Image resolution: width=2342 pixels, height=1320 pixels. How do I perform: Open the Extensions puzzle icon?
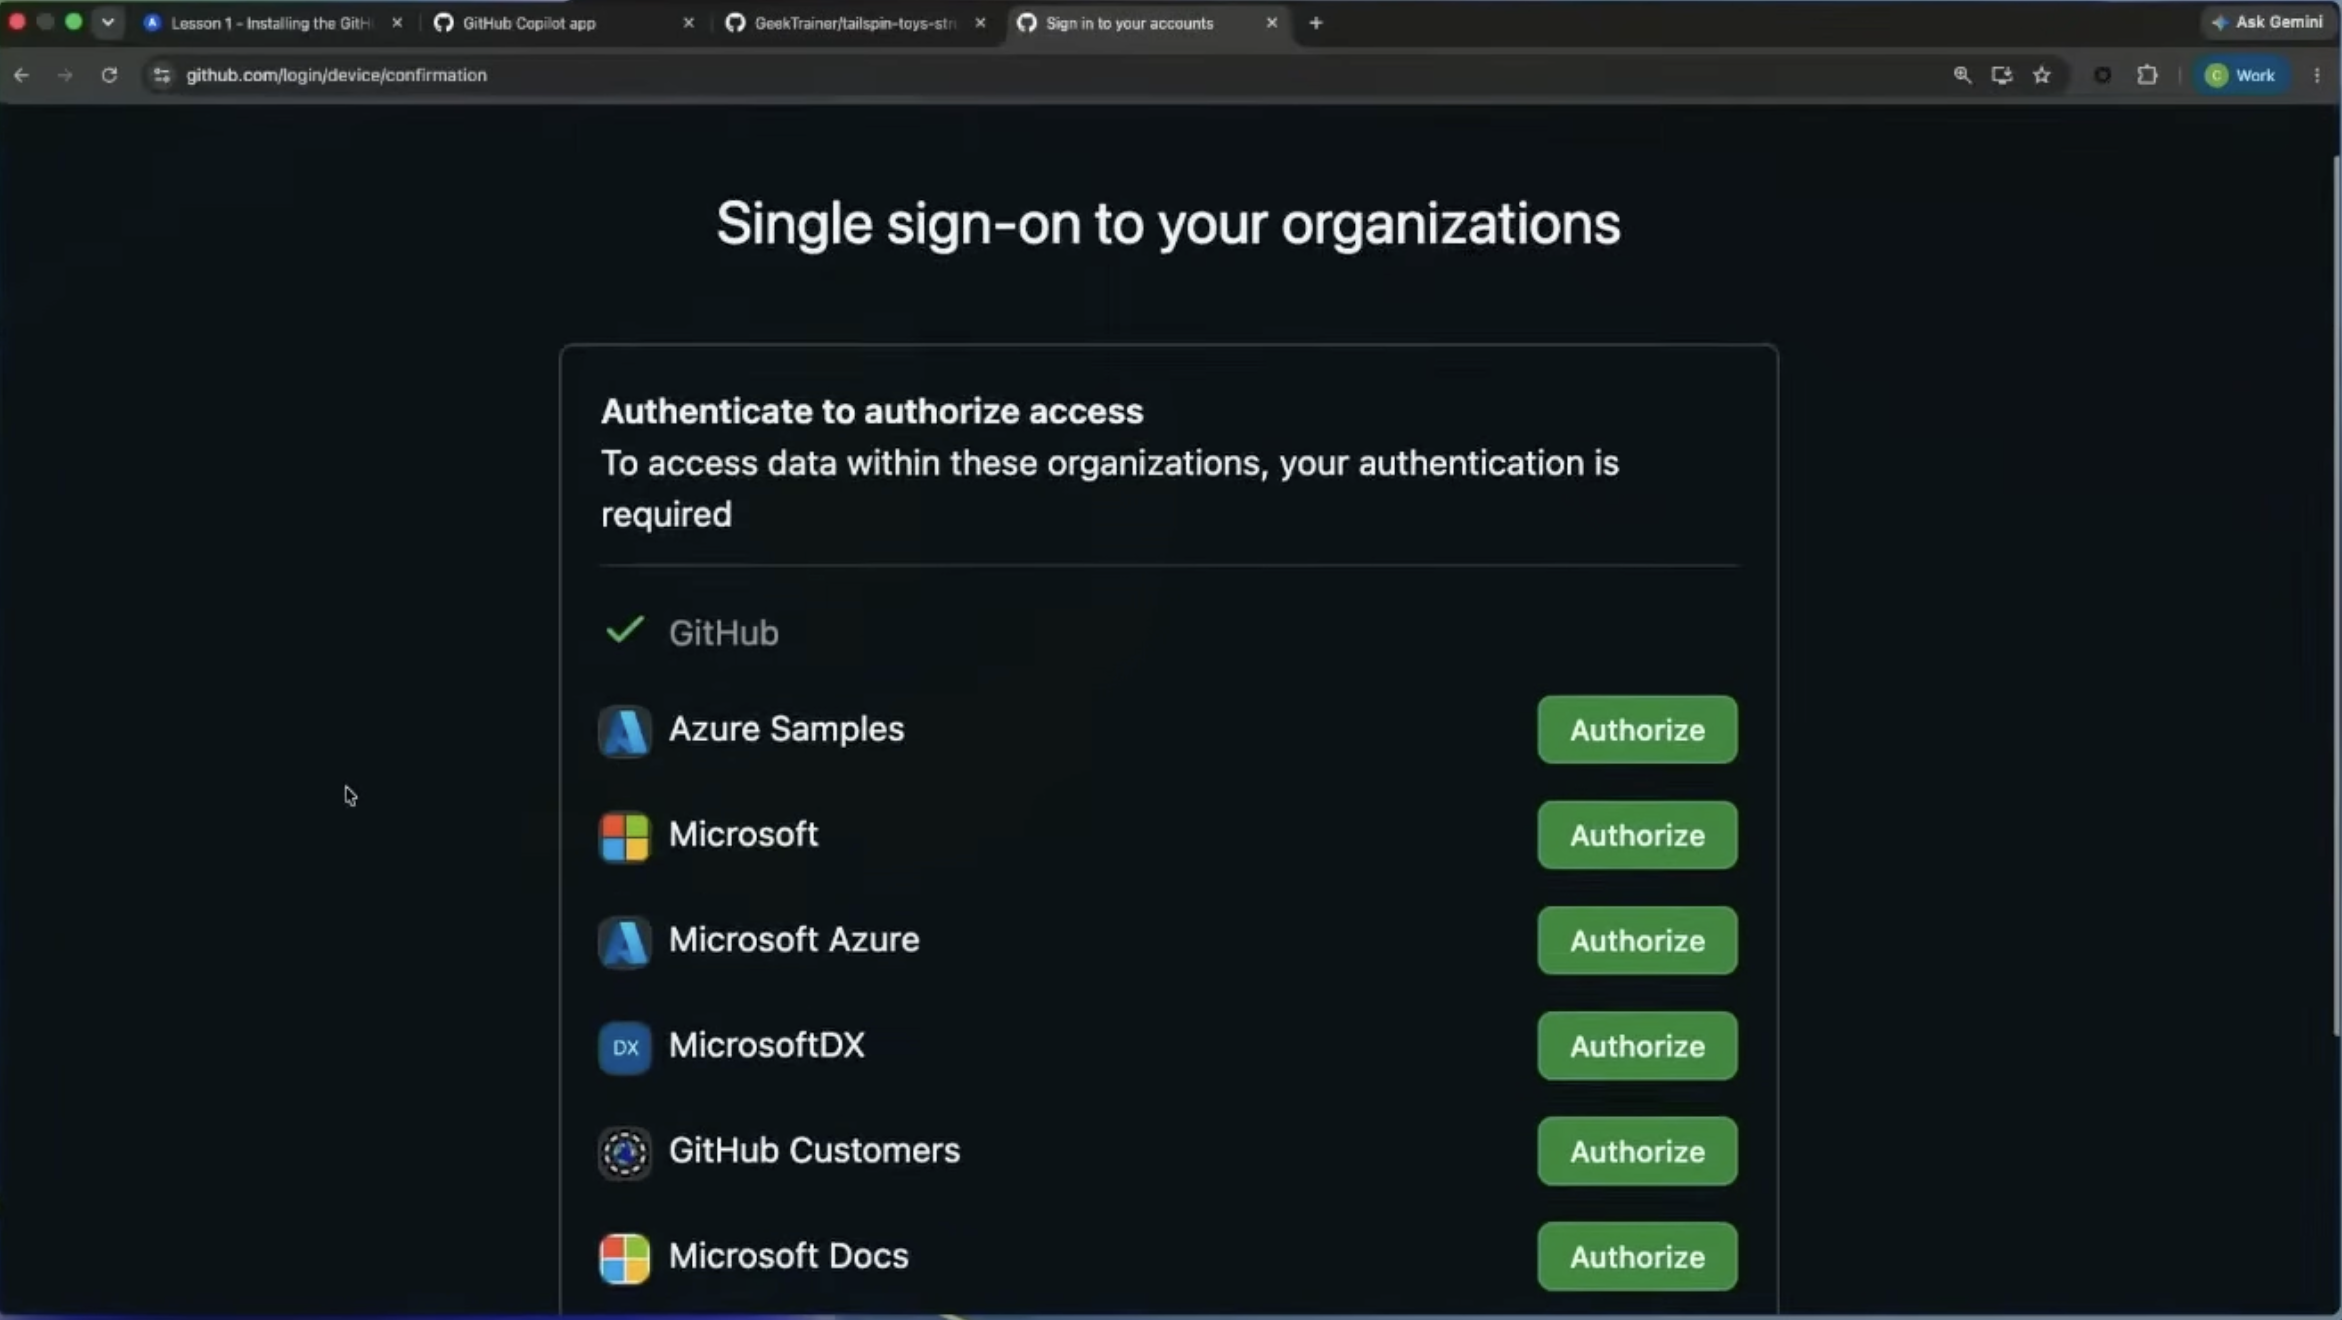pyautogui.click(x=2147, y=75)
